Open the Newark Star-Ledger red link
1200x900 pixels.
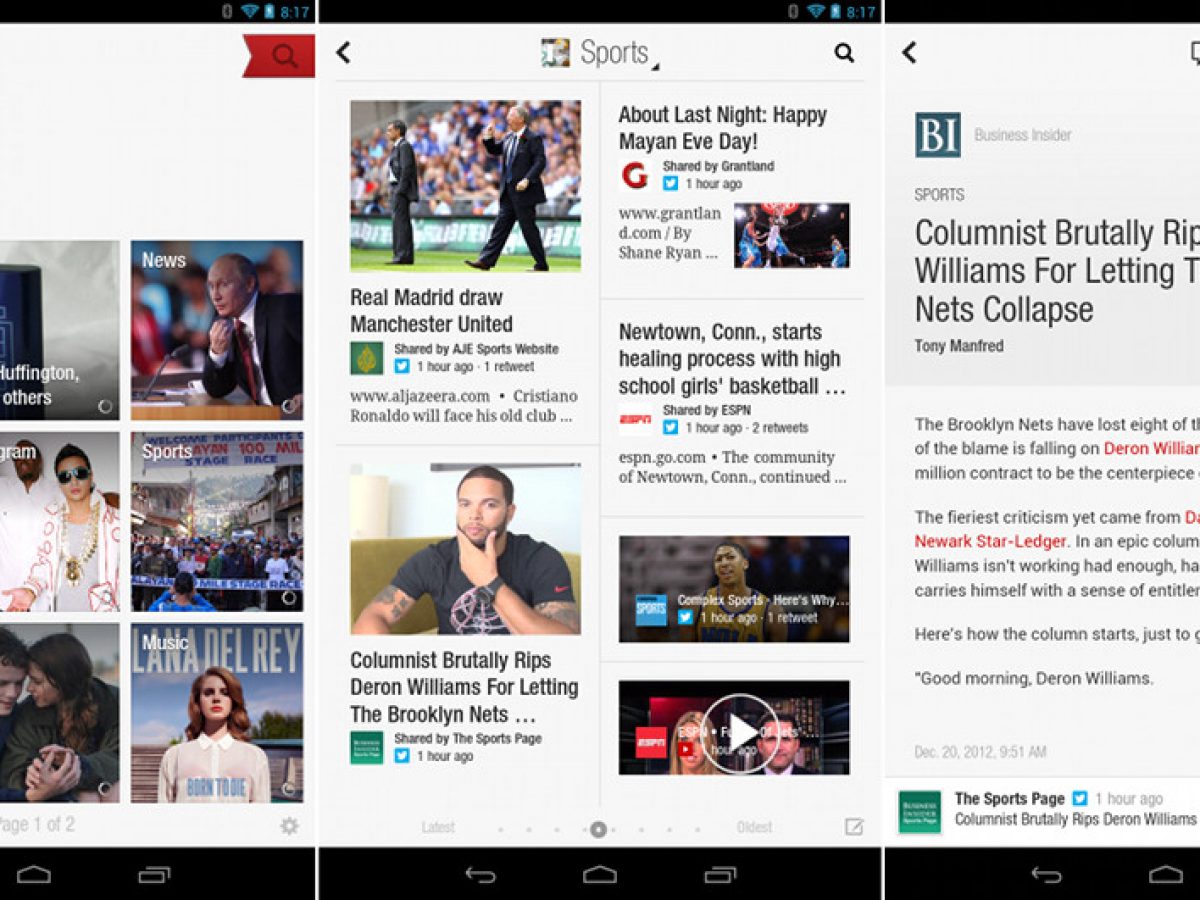(x=990, y=541)
